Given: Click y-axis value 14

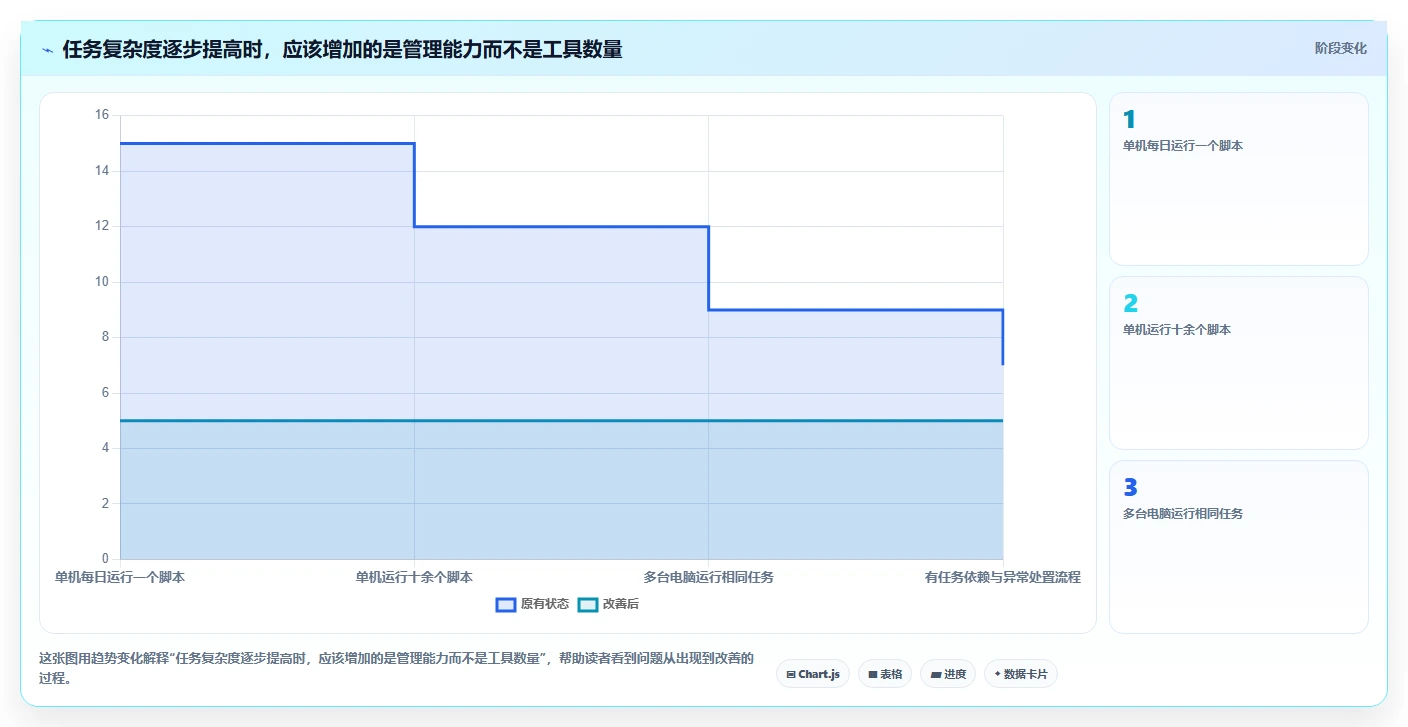Looking at the screenshot, I should click(102, 171).
